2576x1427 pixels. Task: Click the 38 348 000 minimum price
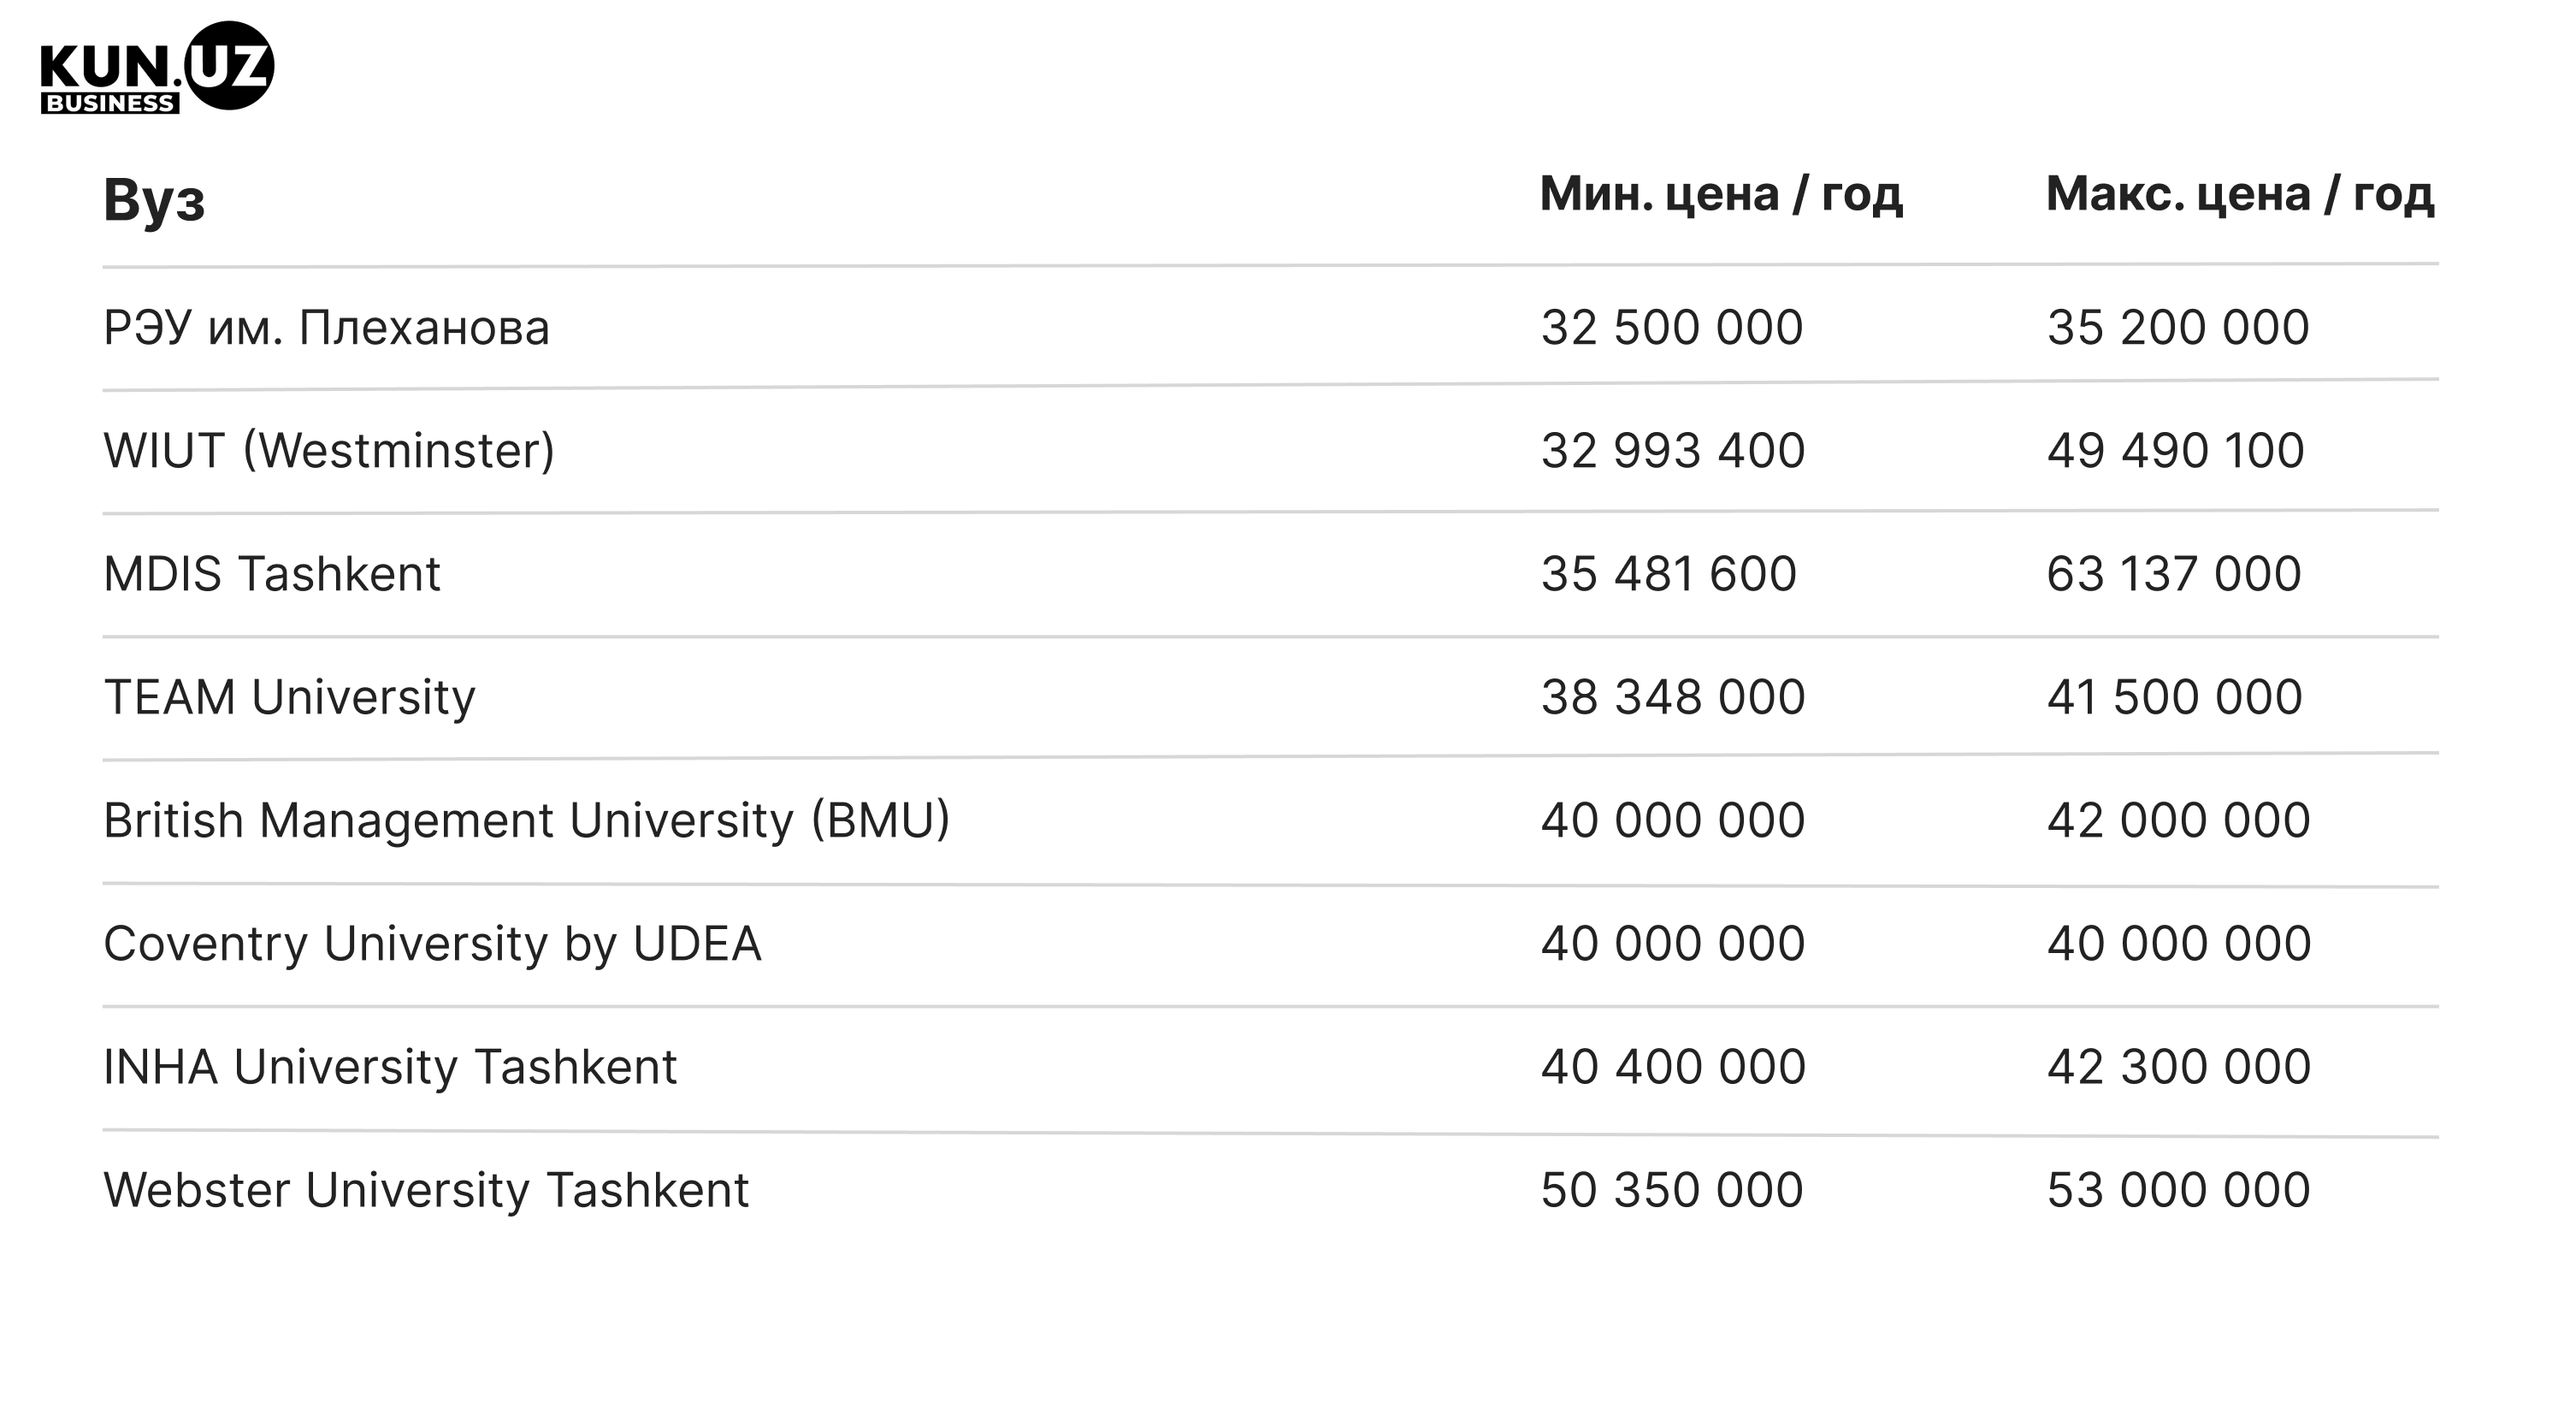click(1673, 697)
